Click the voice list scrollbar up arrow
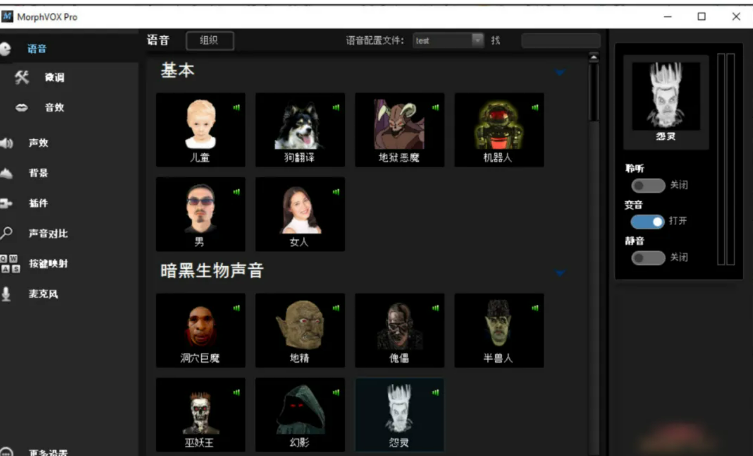 (x=594, y=57)
